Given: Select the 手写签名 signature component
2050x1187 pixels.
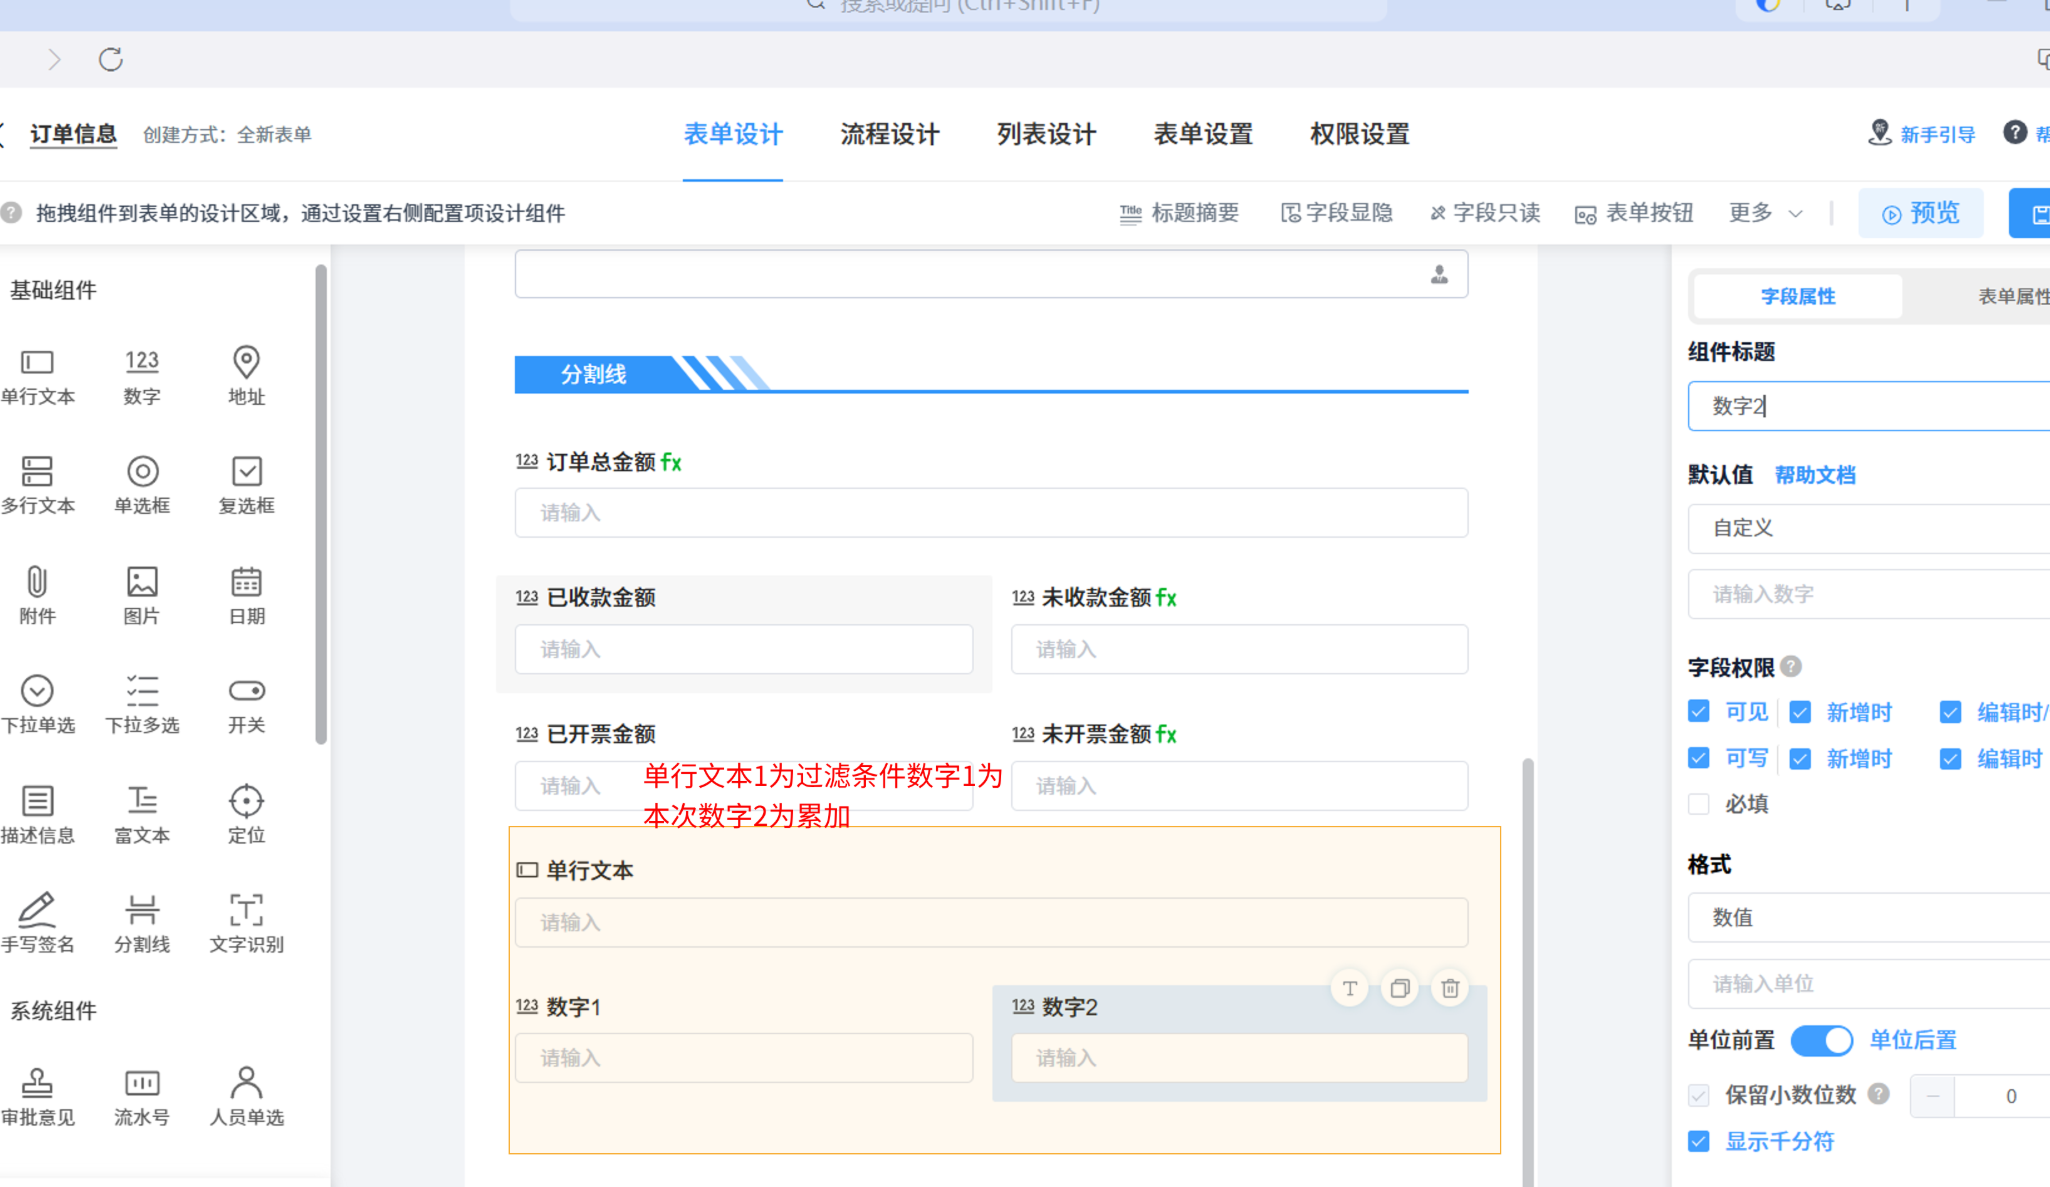Looking at the screenshot, I should pyautogui.click(x=37, y=924).
